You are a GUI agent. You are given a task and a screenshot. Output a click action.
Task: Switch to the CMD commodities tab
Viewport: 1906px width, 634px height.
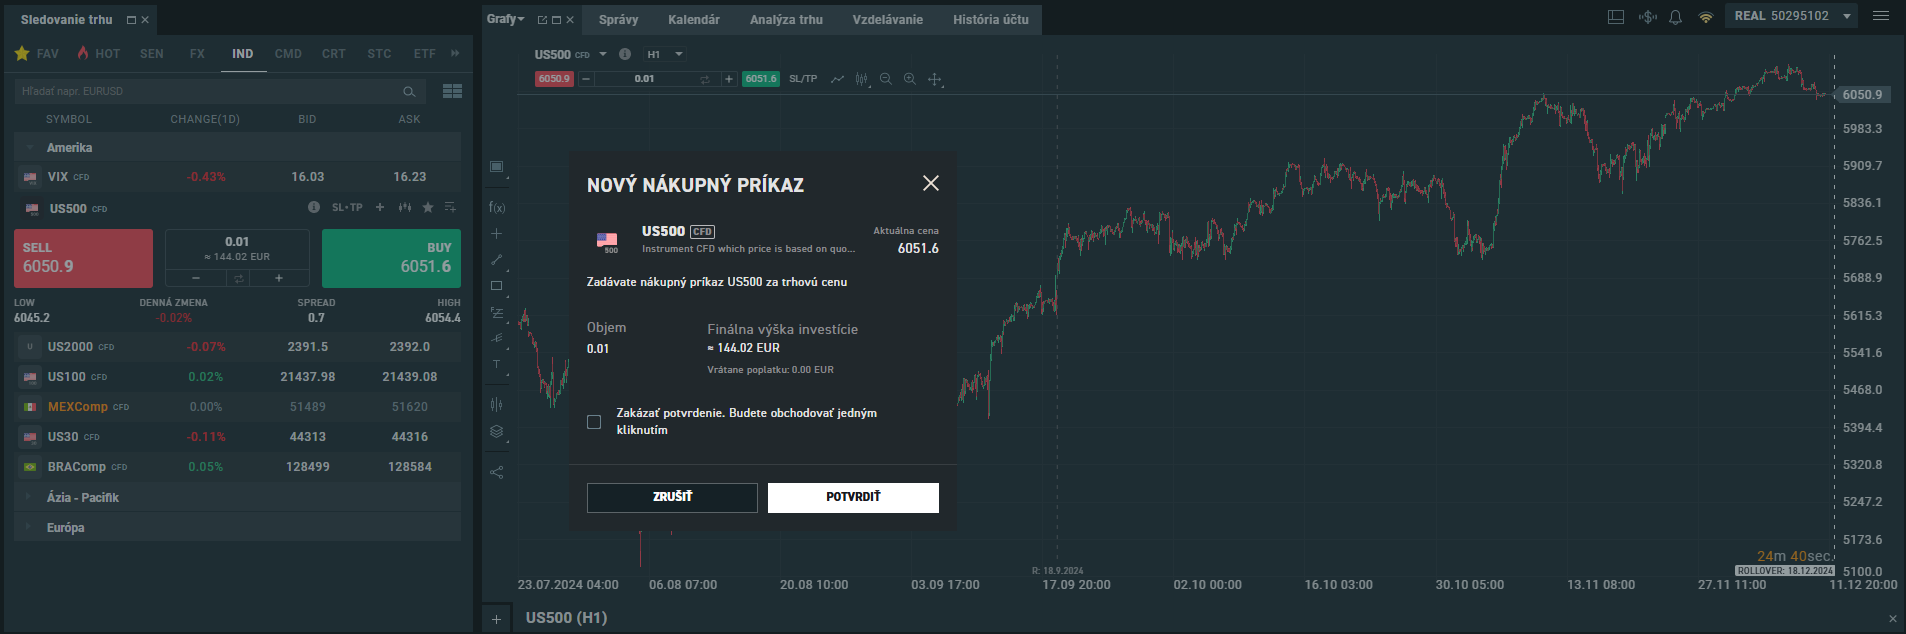(288, 54)
